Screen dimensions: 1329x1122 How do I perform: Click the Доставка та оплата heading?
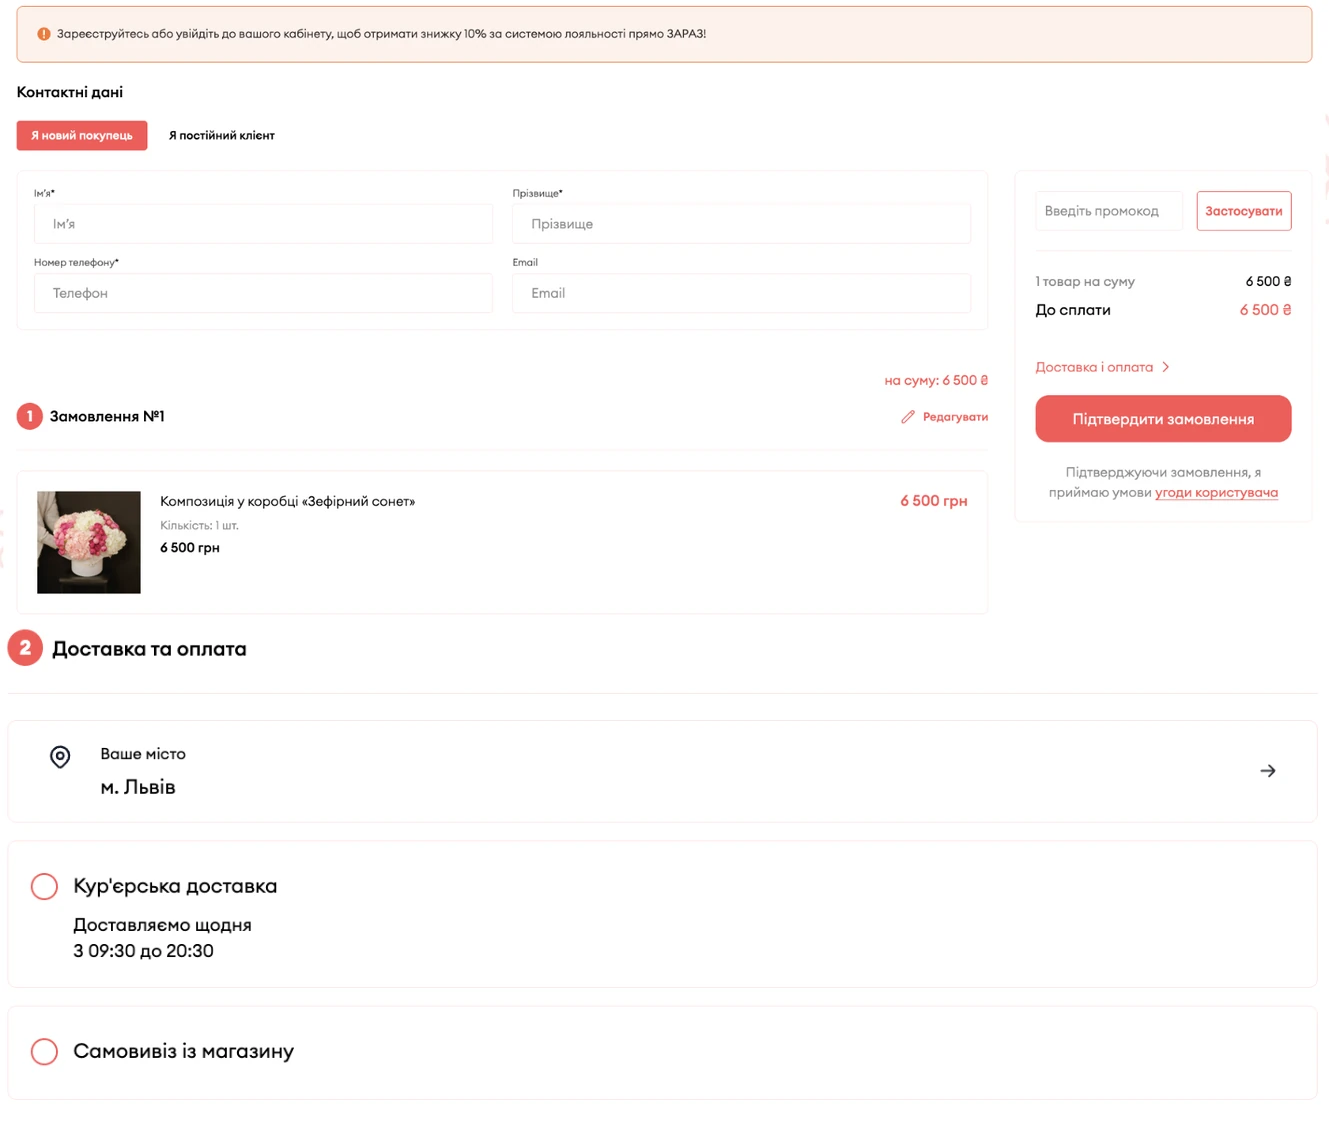pos(149,649)
